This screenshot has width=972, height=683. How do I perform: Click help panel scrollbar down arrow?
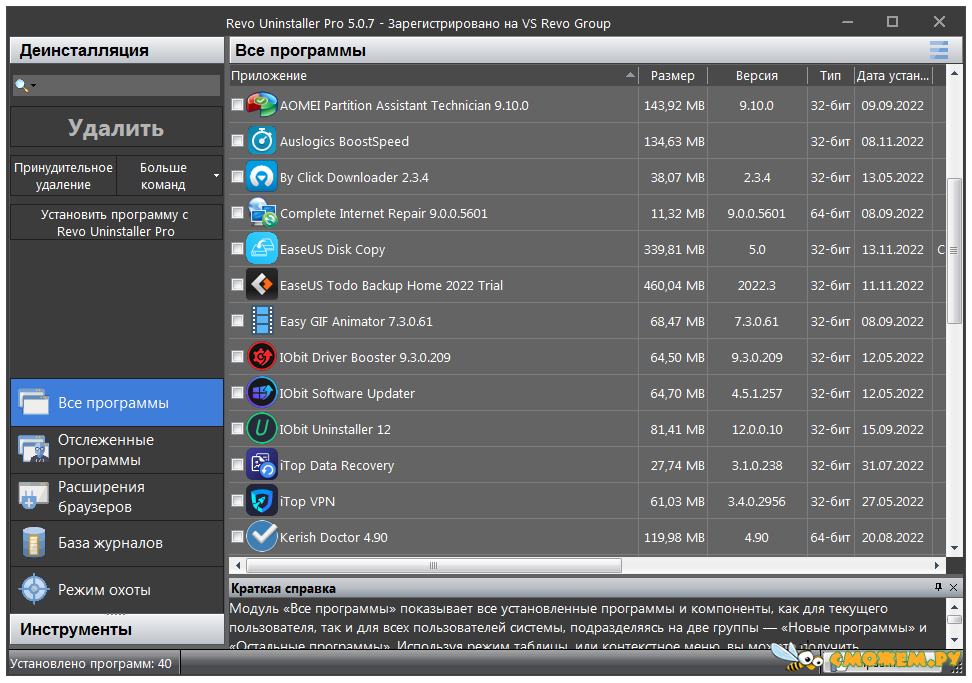pyautogui.click(x=954, y=638)
